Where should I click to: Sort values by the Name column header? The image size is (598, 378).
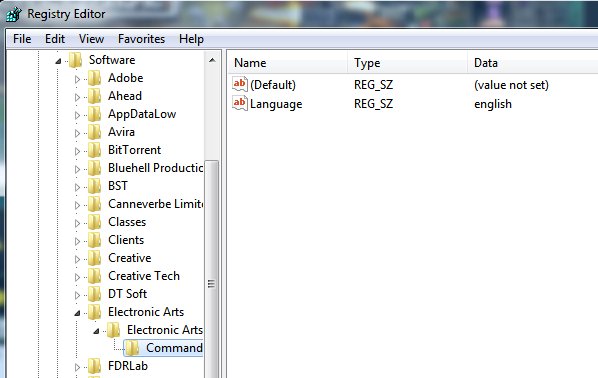point(288,63)
